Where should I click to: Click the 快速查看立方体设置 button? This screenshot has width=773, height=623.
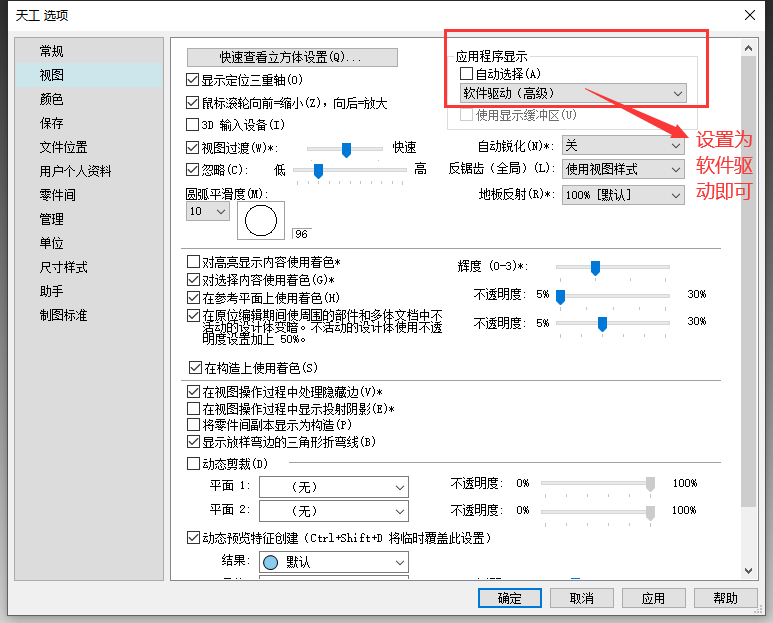292,57
